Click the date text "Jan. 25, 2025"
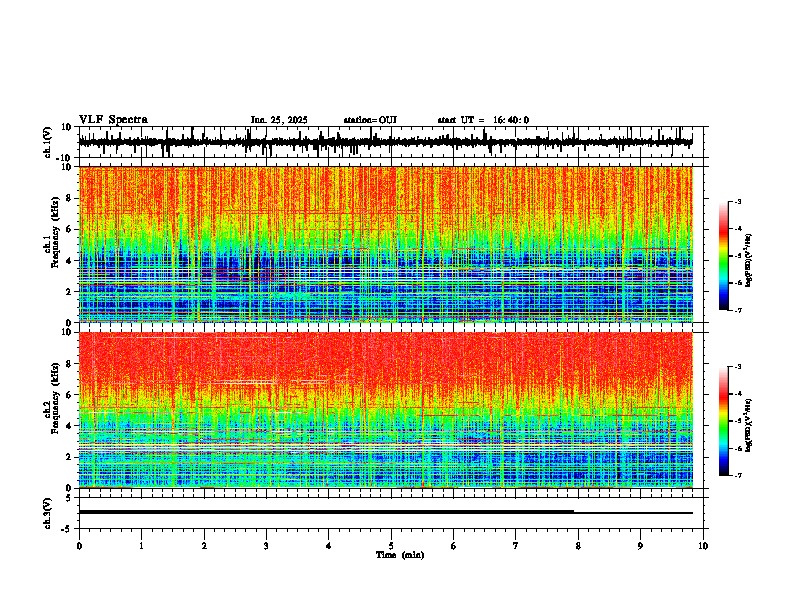This screenshot has width=792, height=612. click(x=279, y=120)
